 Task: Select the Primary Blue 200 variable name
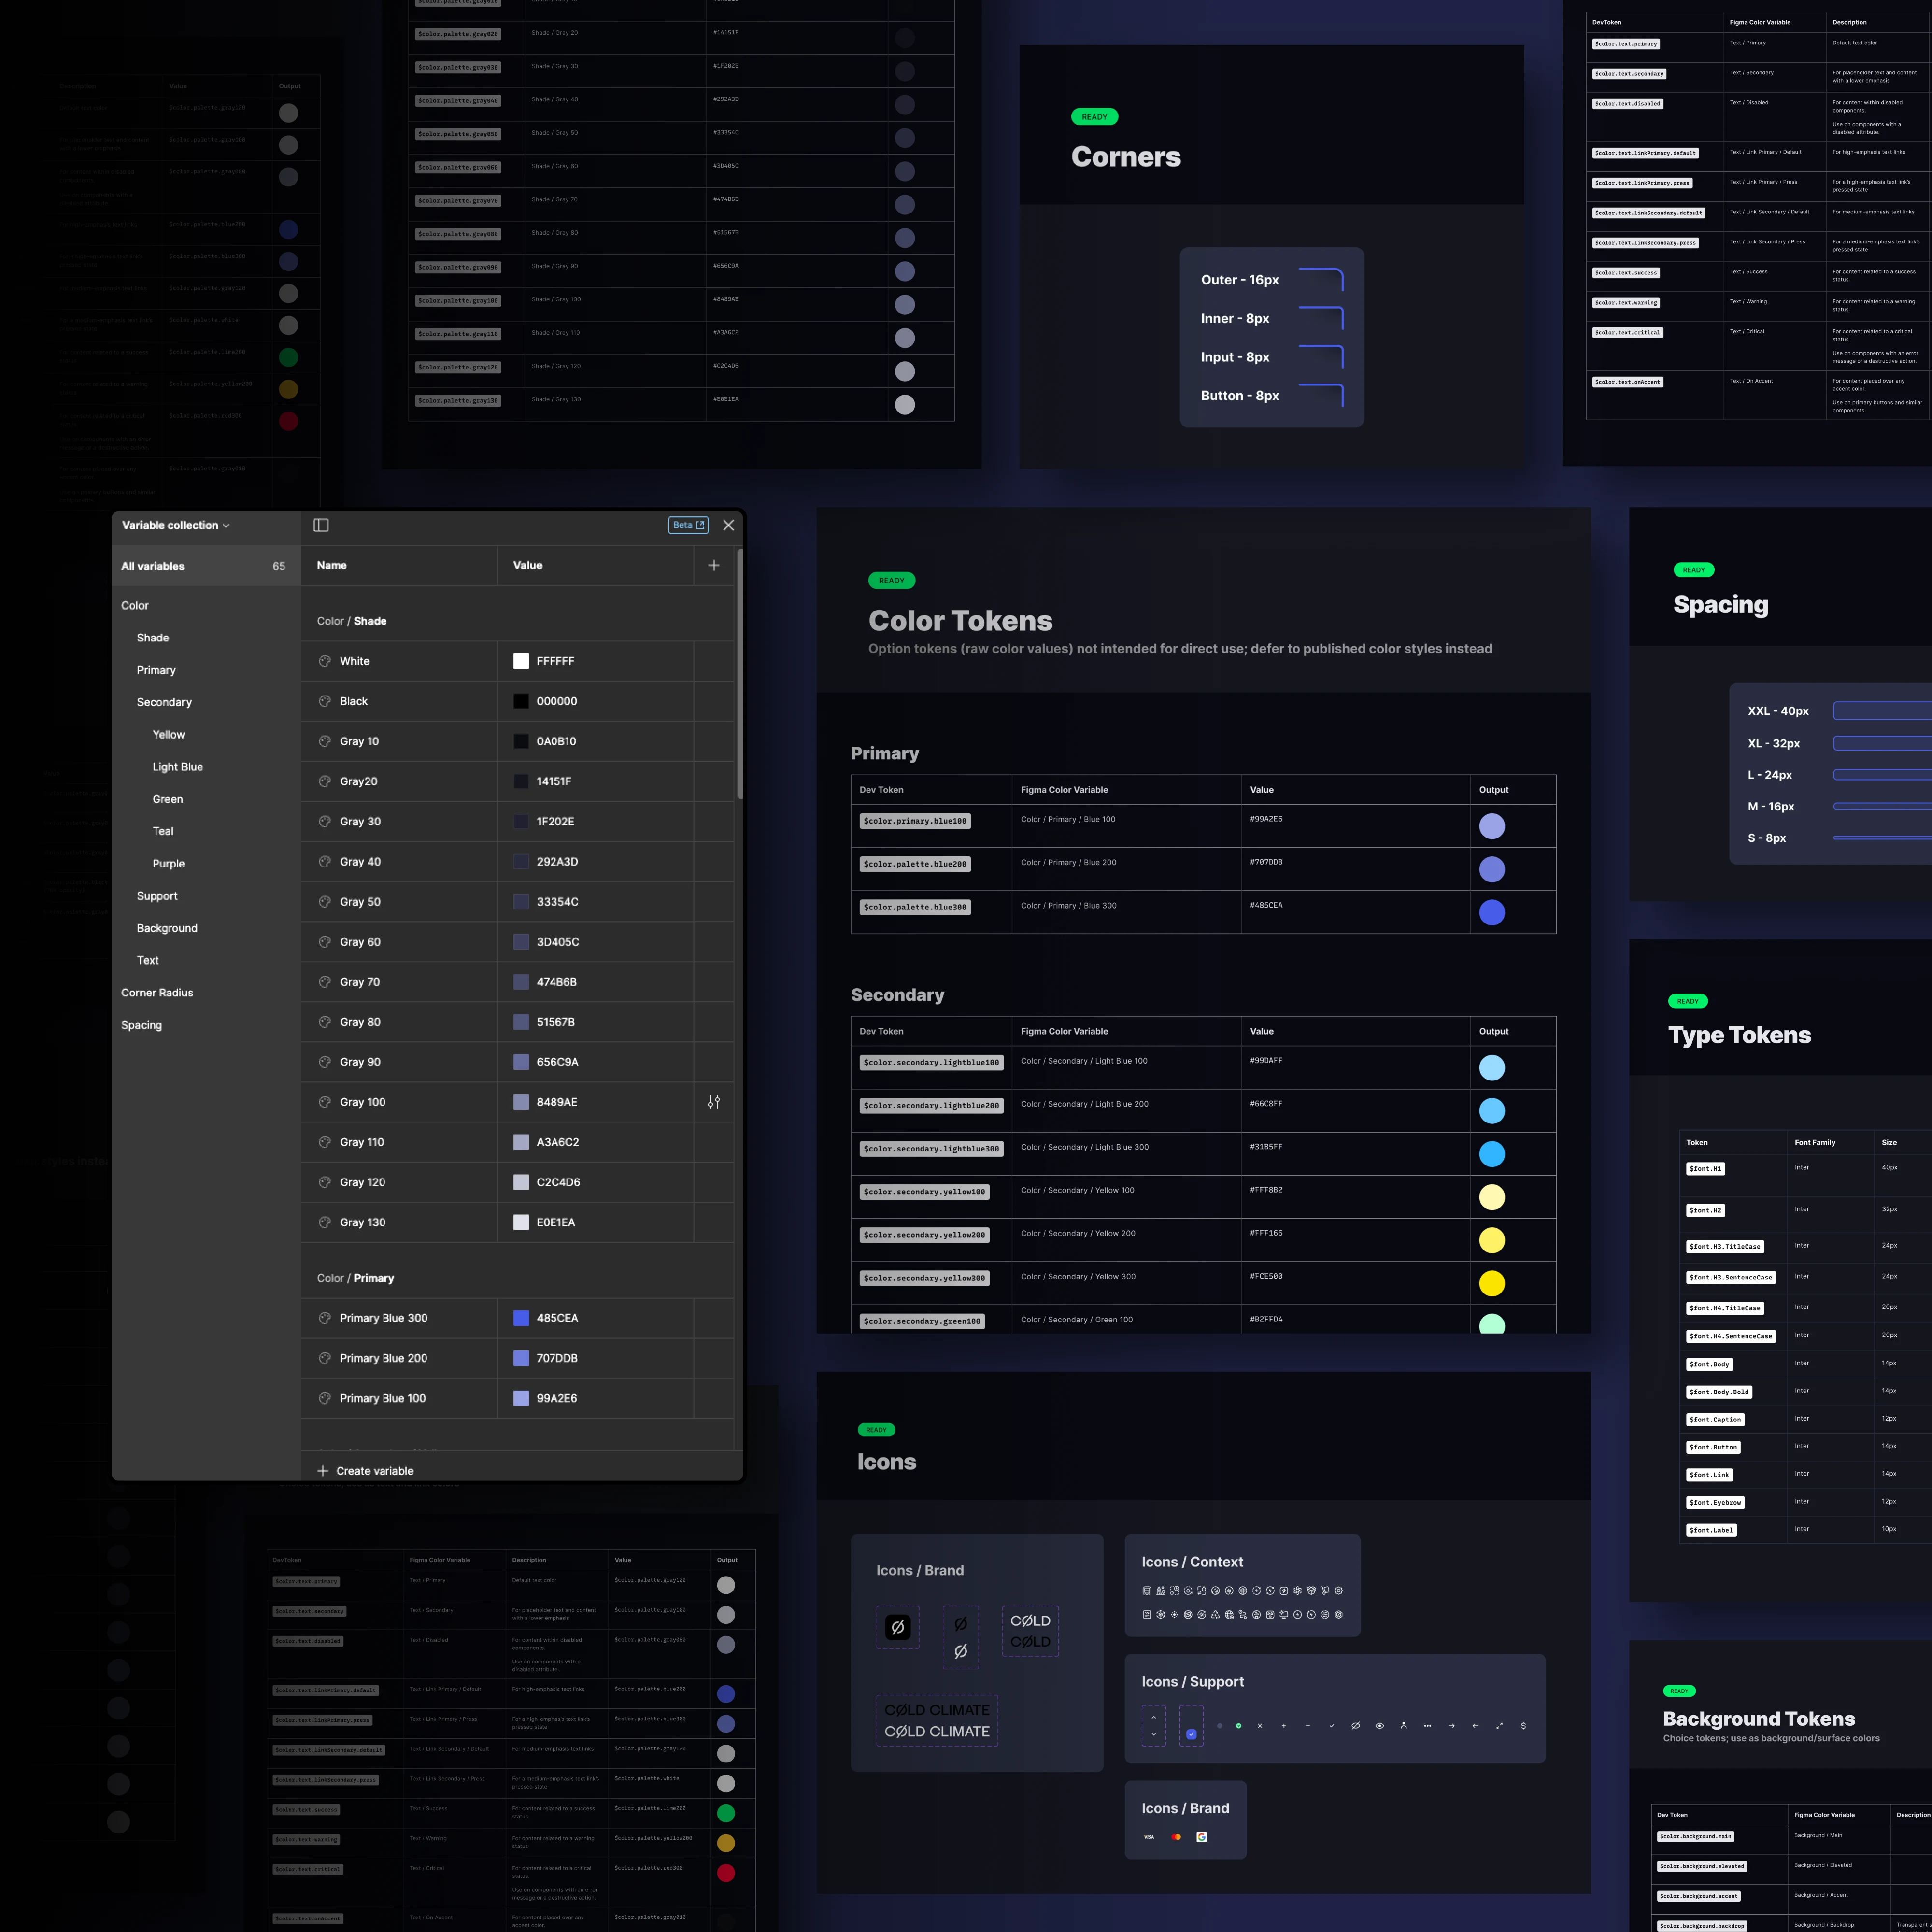point(383,1358)
